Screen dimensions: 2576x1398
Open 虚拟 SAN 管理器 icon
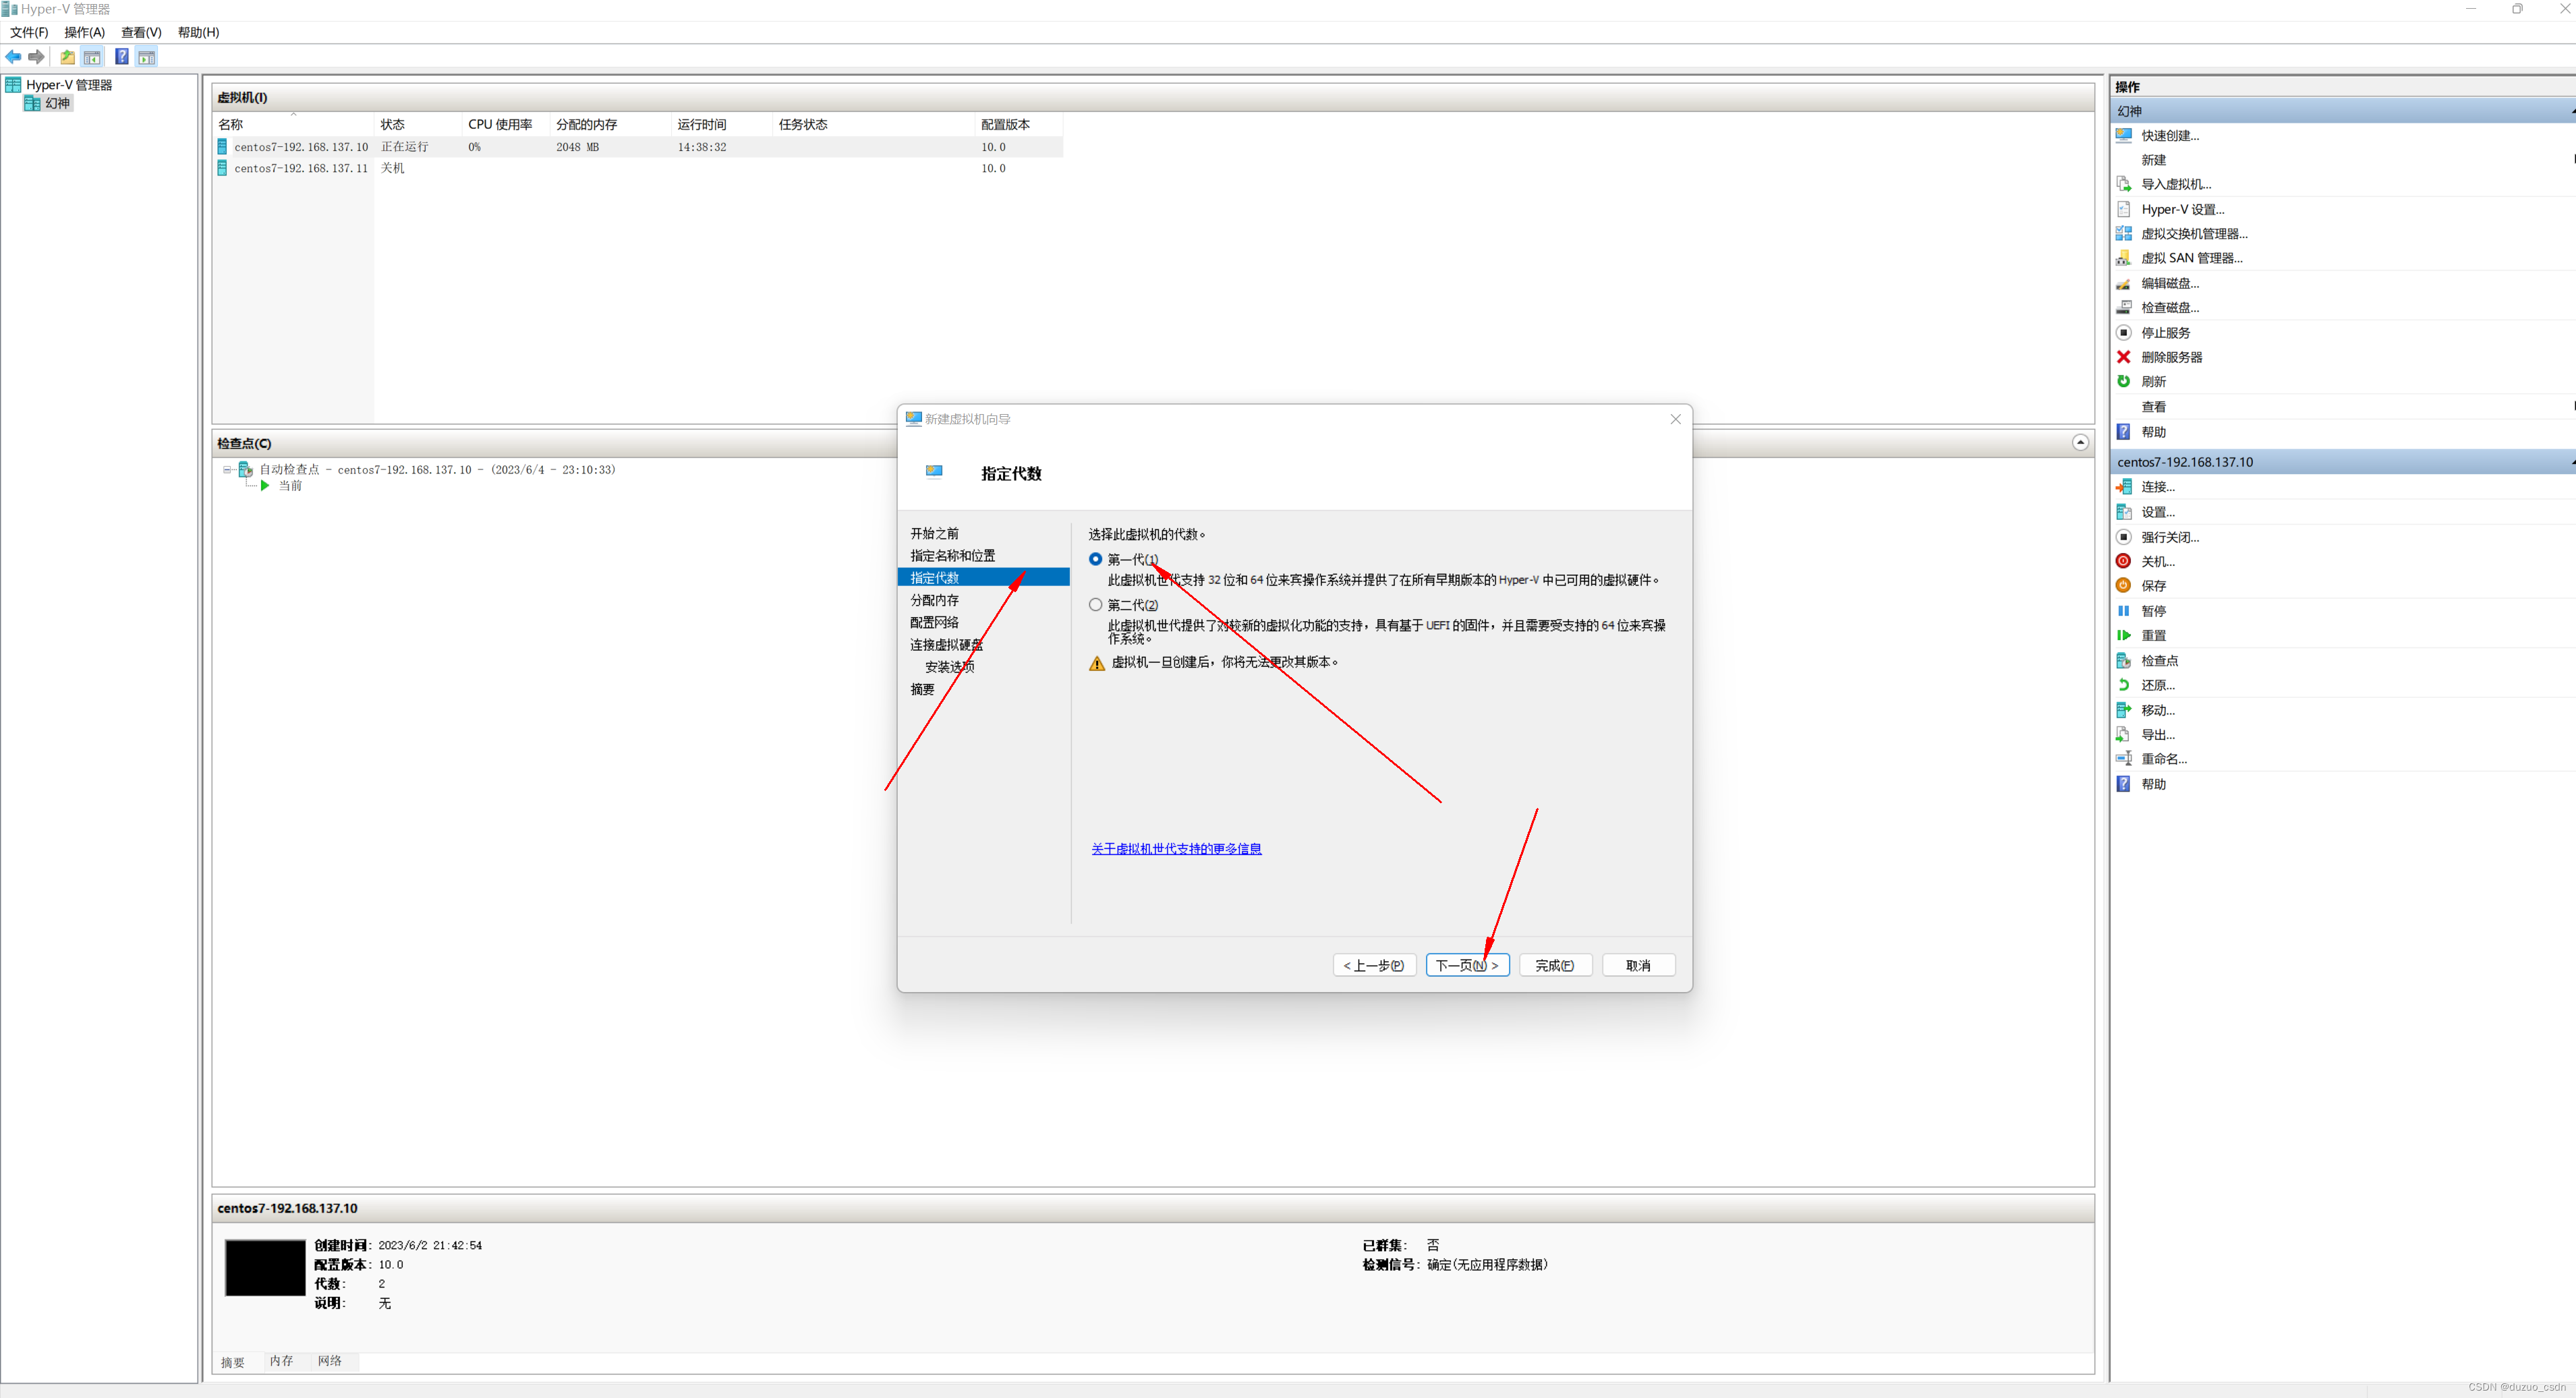2124,258
